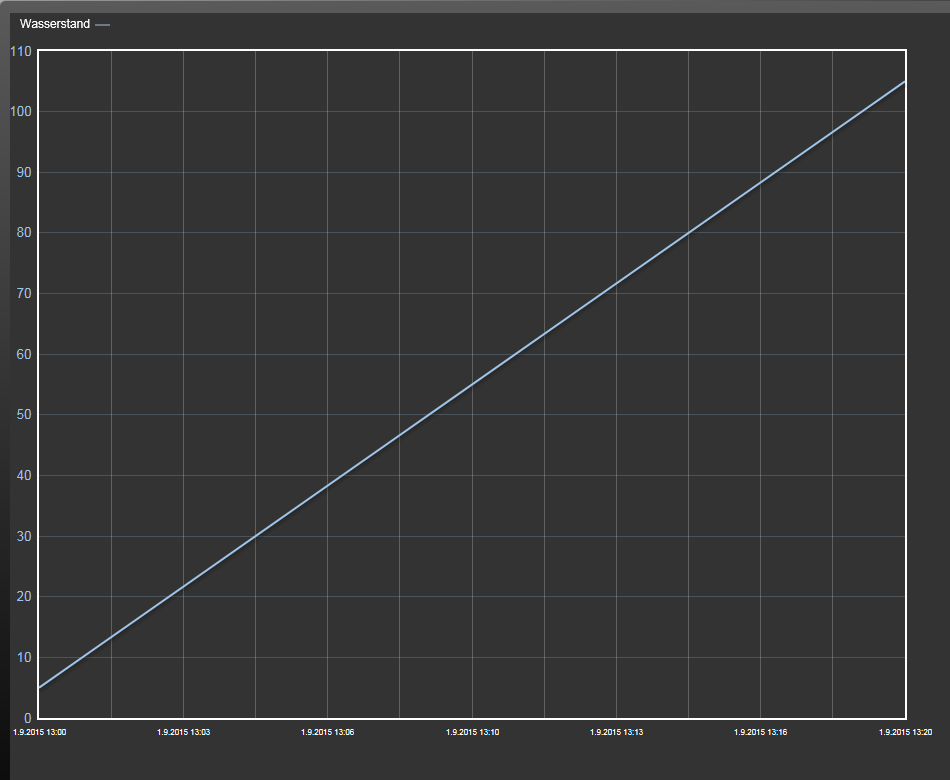Click the time label 1.9.2015 13:16

pyautogui.click(x=760, y=732)
